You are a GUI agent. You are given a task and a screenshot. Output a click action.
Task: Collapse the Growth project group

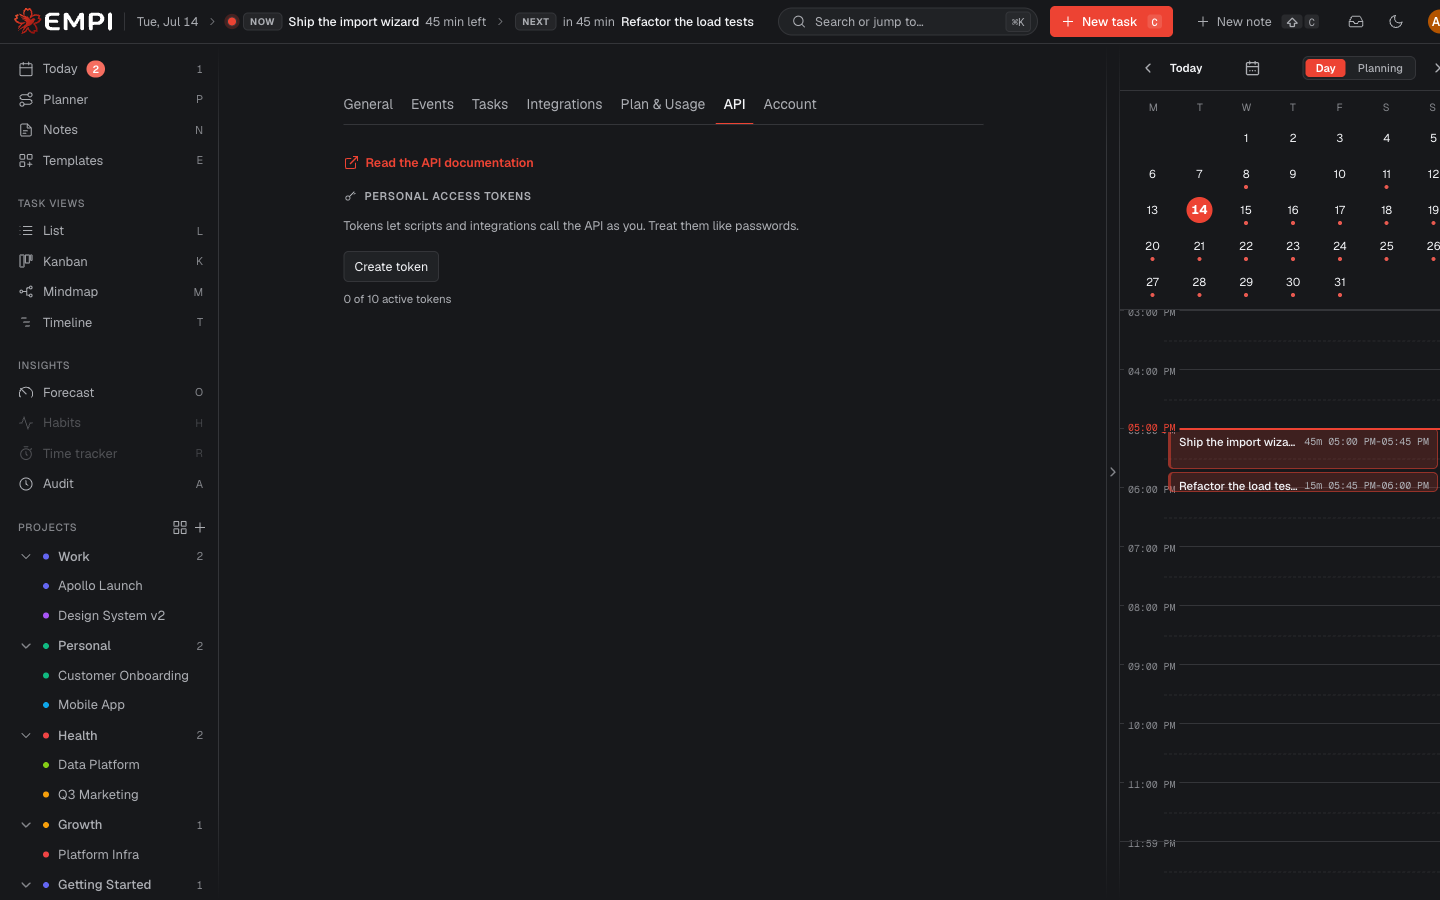click(26, 825)
